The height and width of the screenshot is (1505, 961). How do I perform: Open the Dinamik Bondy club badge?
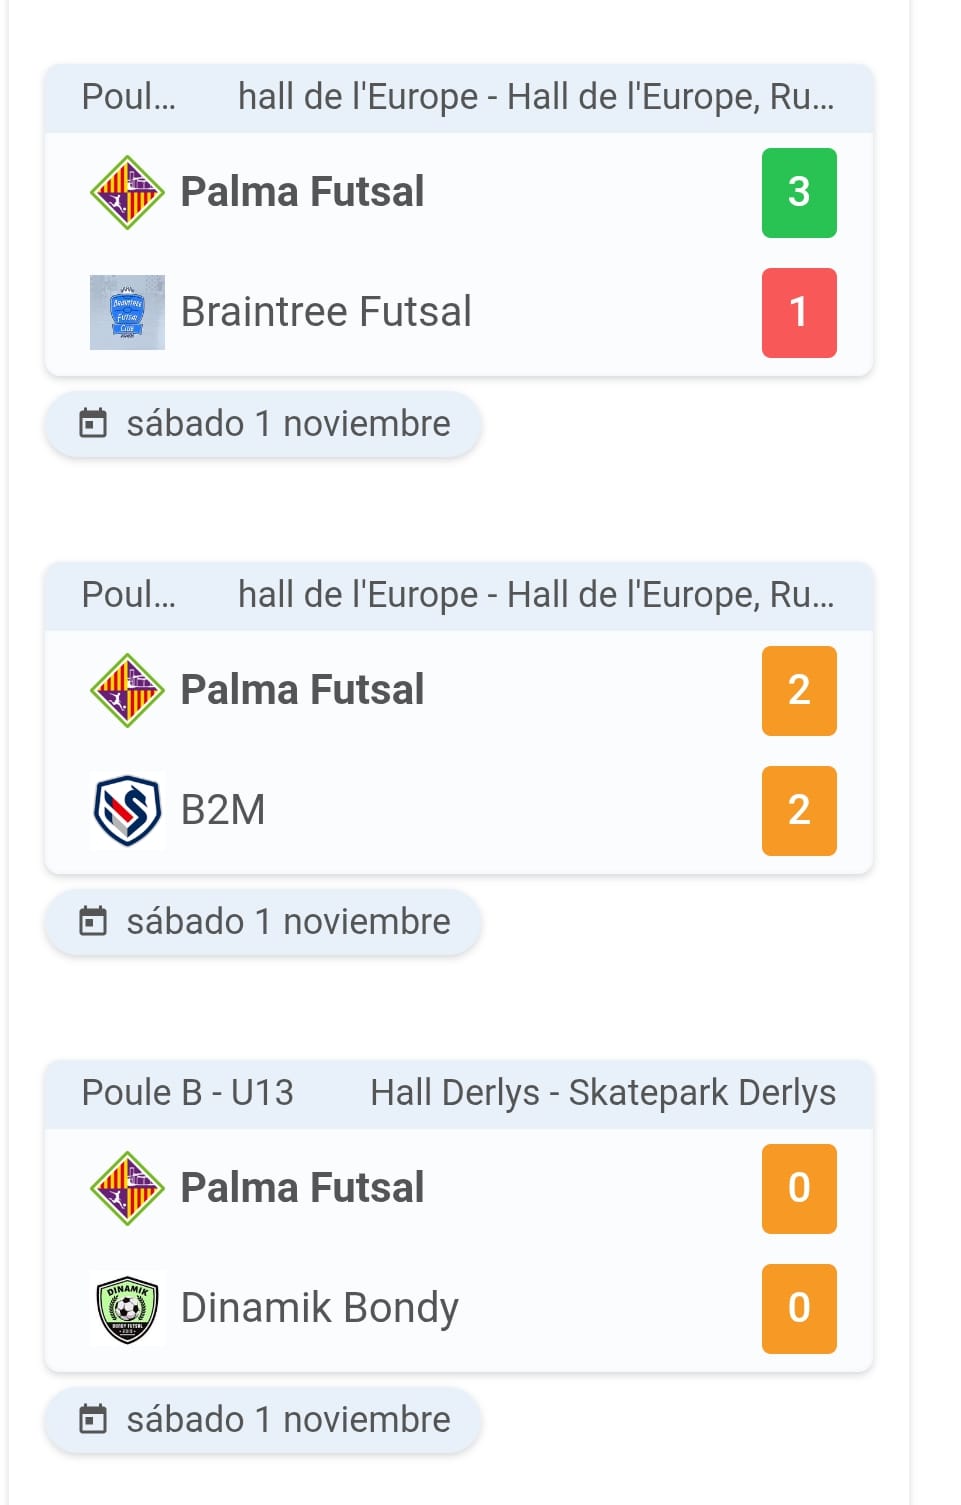click(127, 1308)
